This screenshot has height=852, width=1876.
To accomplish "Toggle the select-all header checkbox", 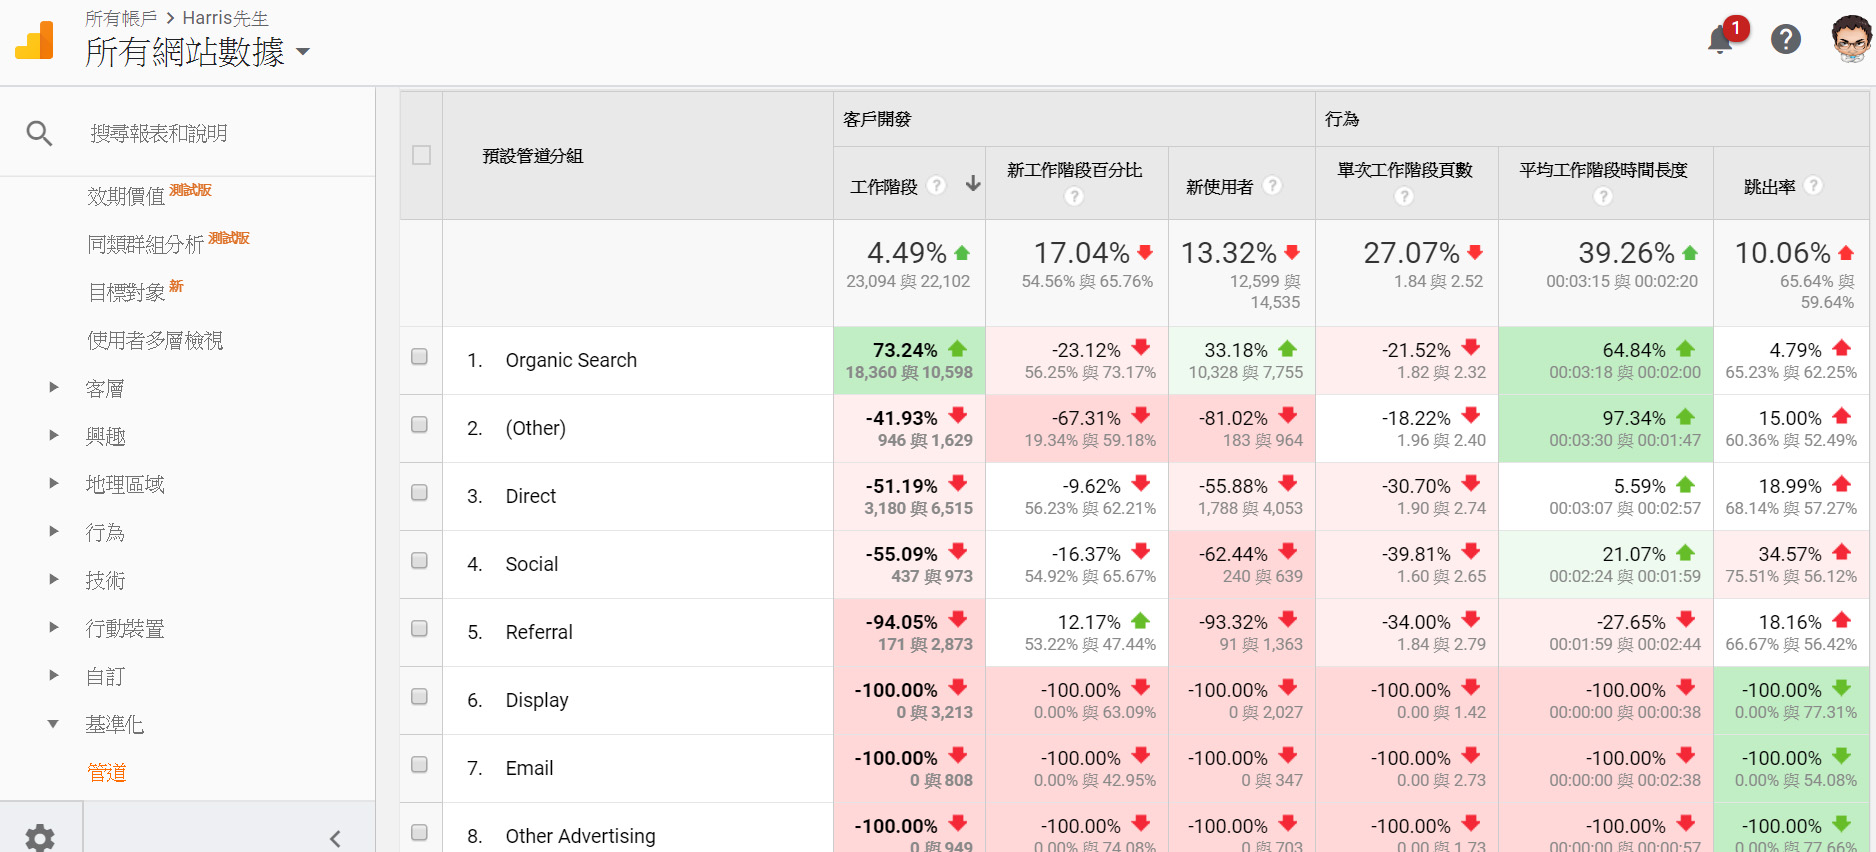I will pyautogui.click(x=422, y=155).
